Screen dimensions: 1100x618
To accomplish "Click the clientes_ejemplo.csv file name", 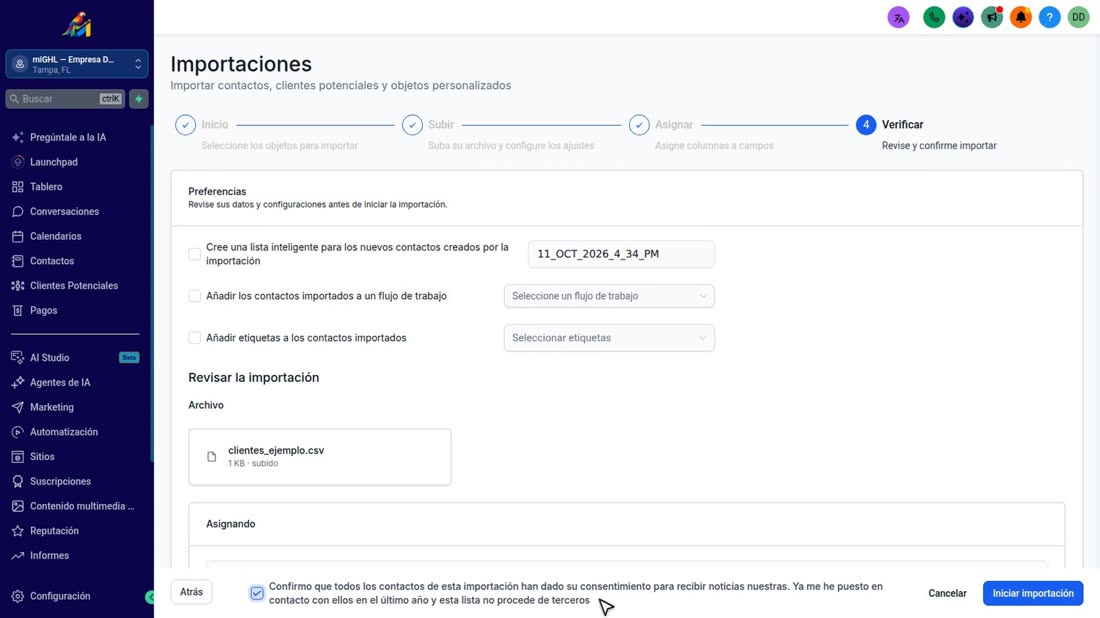I will (x=276, y=450).
